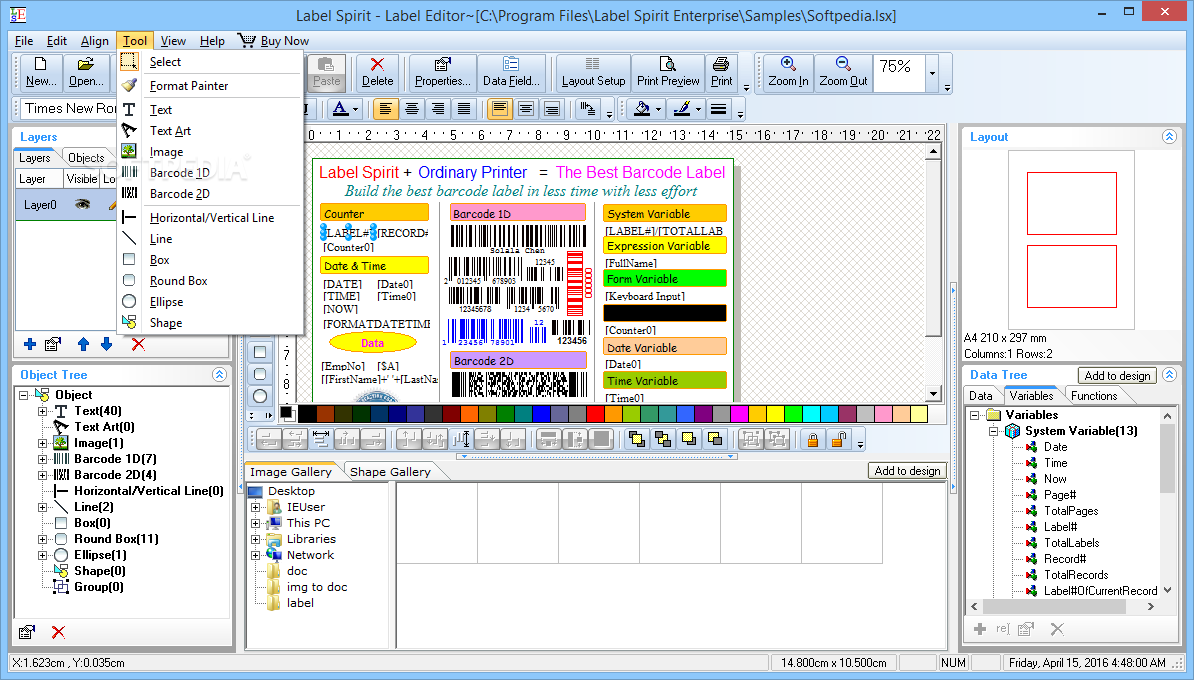Viewport: 1194px width, 680px height.
Task: Open Layout Setup
Action: point(593,72)
